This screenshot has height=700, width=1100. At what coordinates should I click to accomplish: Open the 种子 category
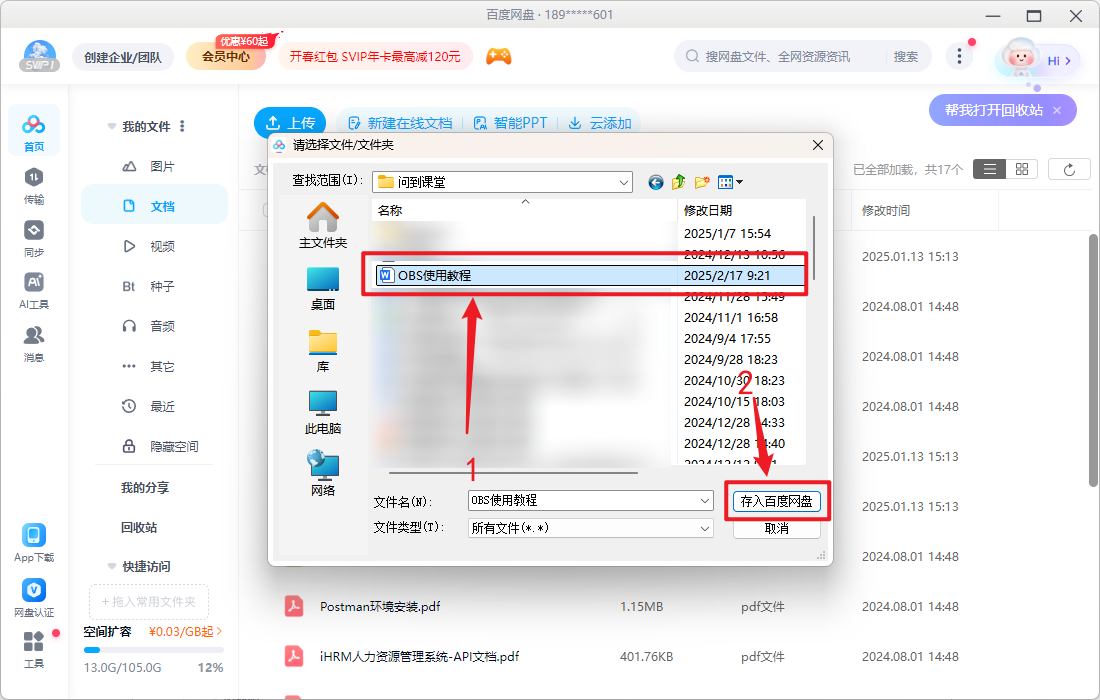coord(154,286)
